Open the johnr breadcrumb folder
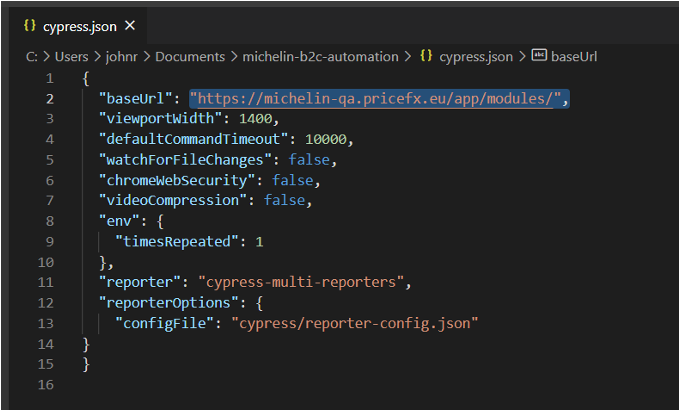 [x=121, y=57]
